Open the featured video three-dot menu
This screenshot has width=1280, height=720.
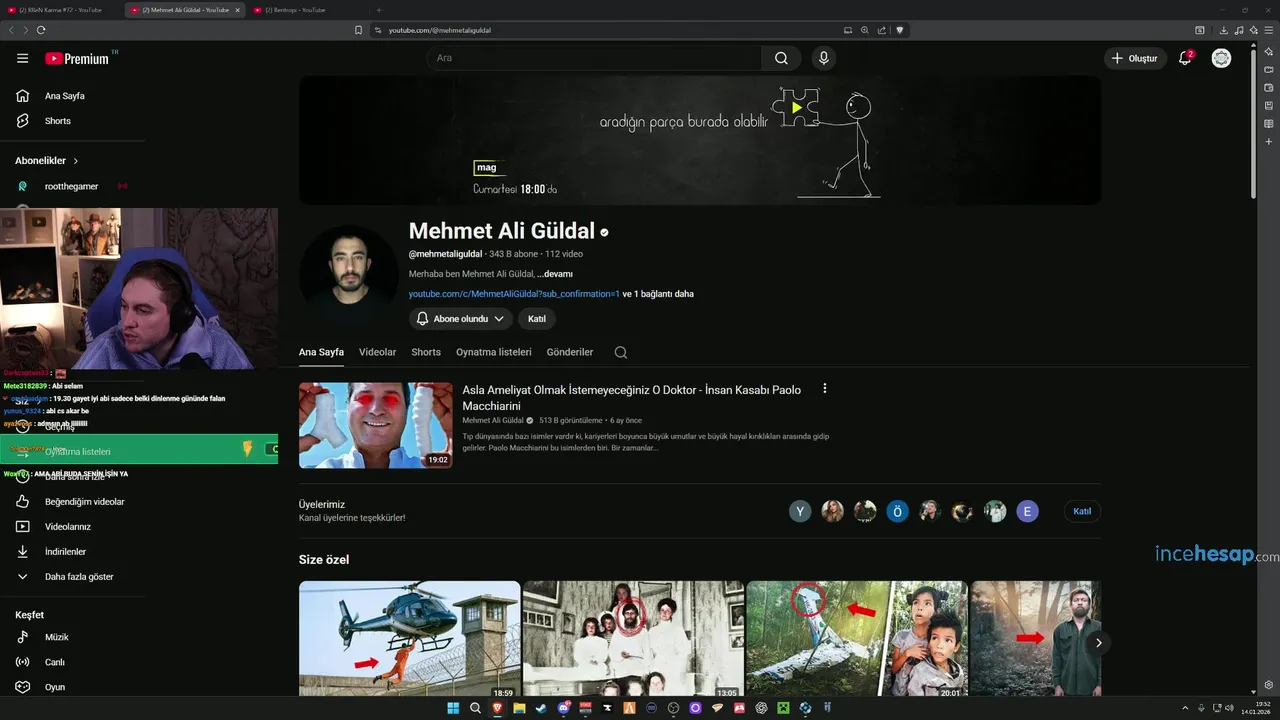(825, 389)
